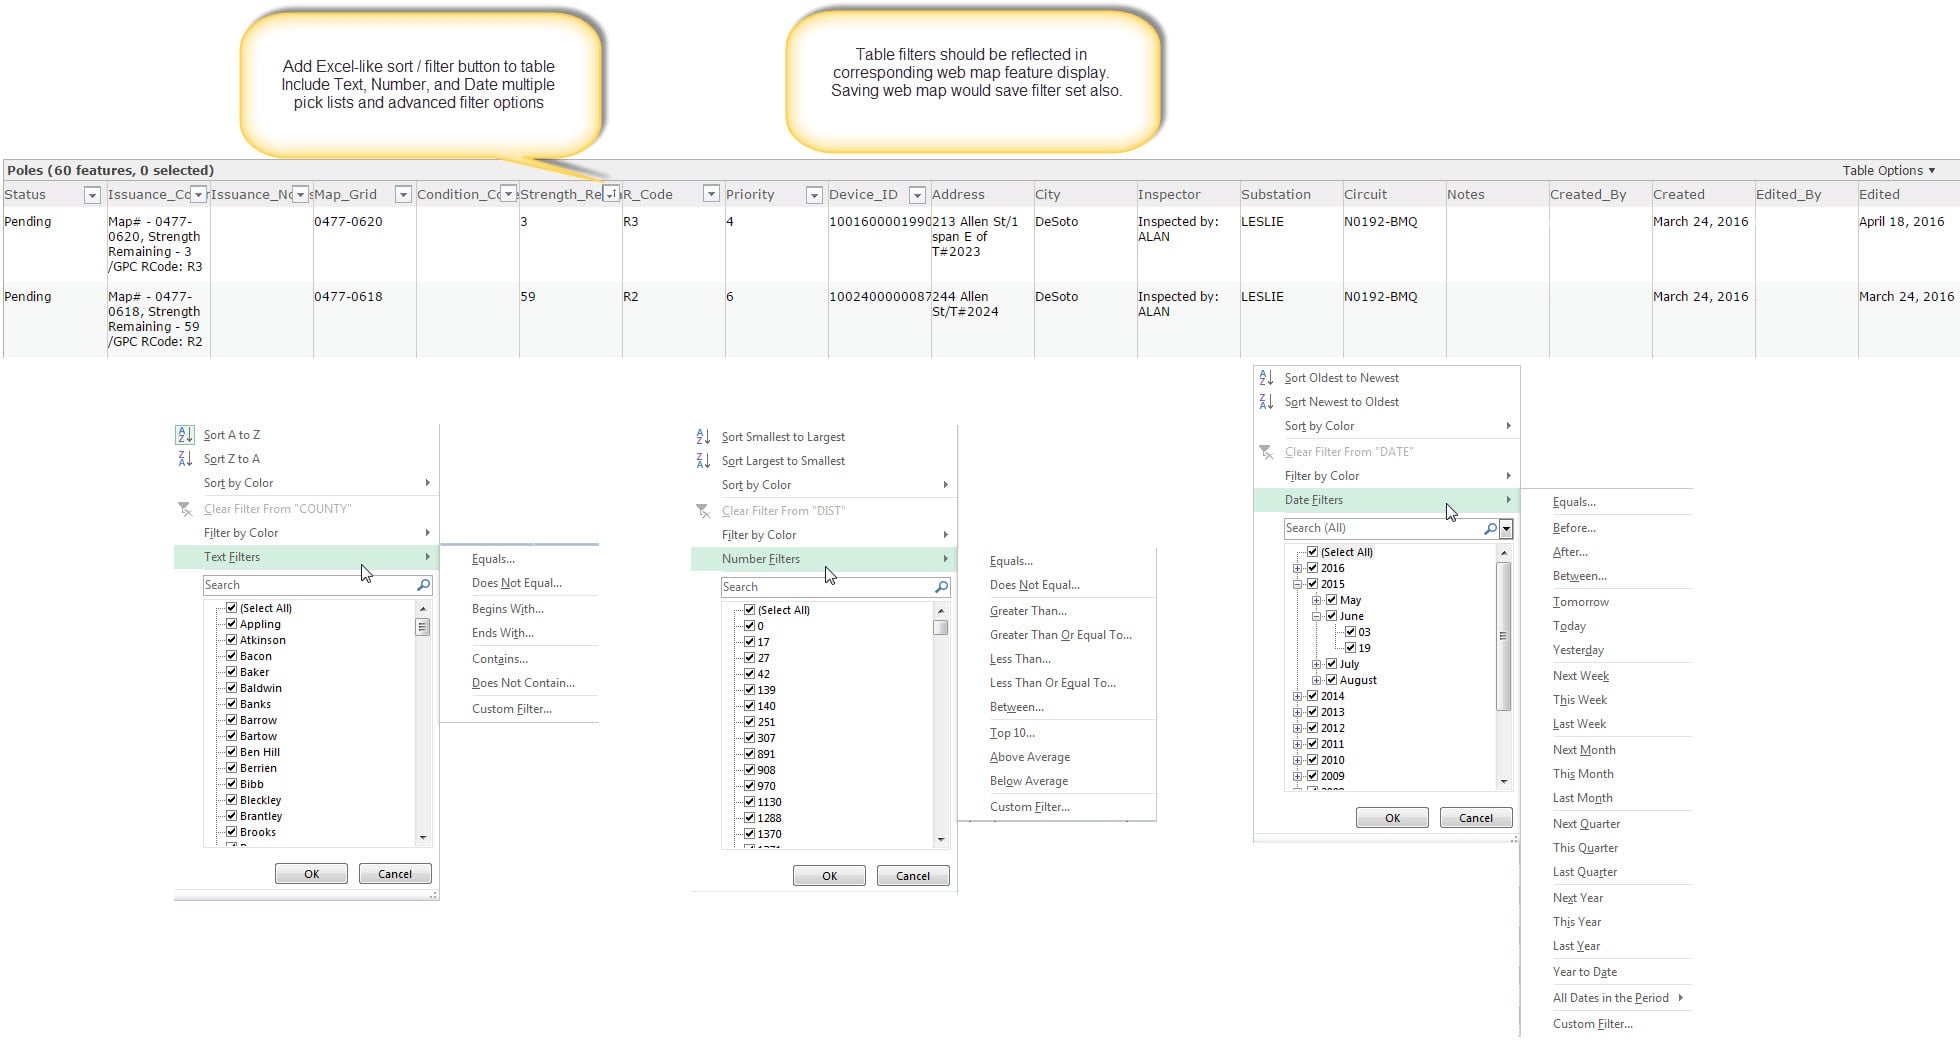Open the Text Filters submenu

tap(306, 557)
